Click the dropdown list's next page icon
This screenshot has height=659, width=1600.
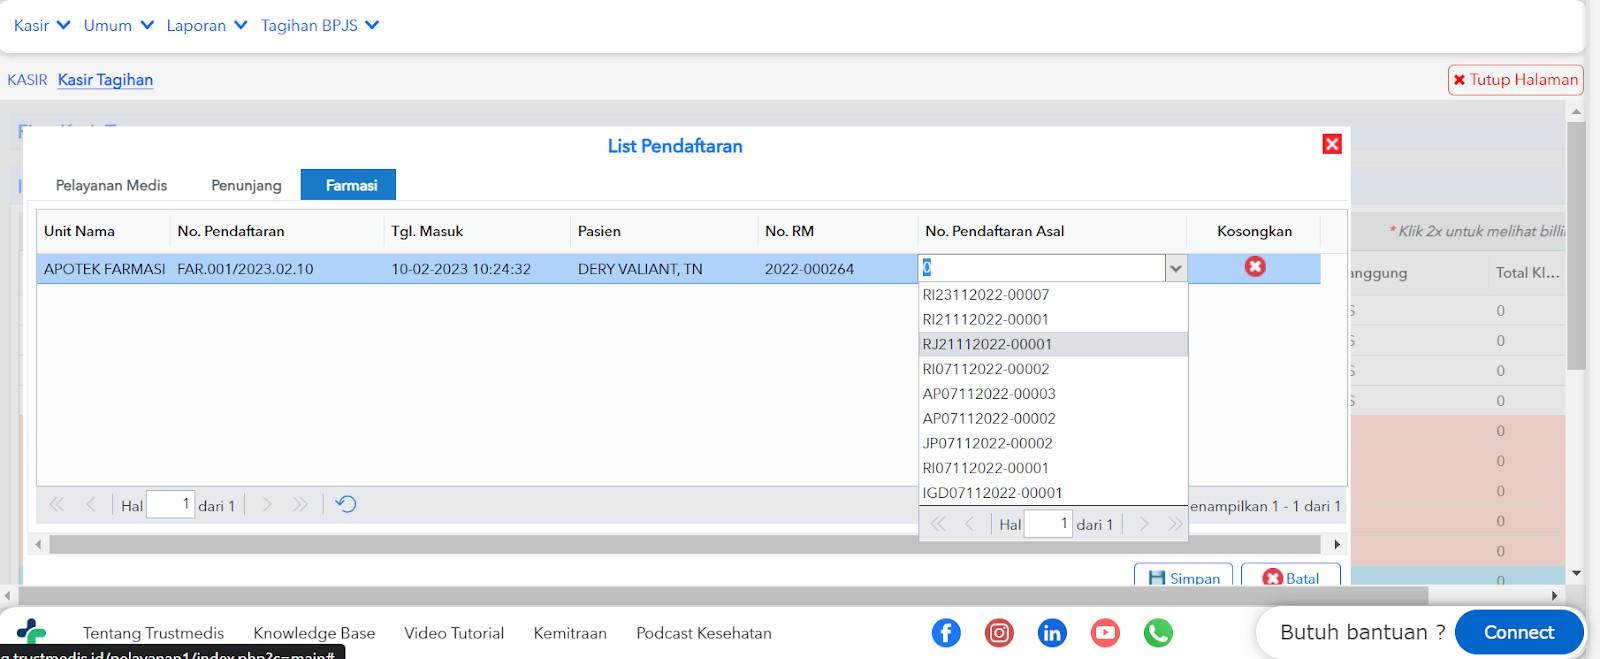pyautogui.click(x=1144, y=524)
